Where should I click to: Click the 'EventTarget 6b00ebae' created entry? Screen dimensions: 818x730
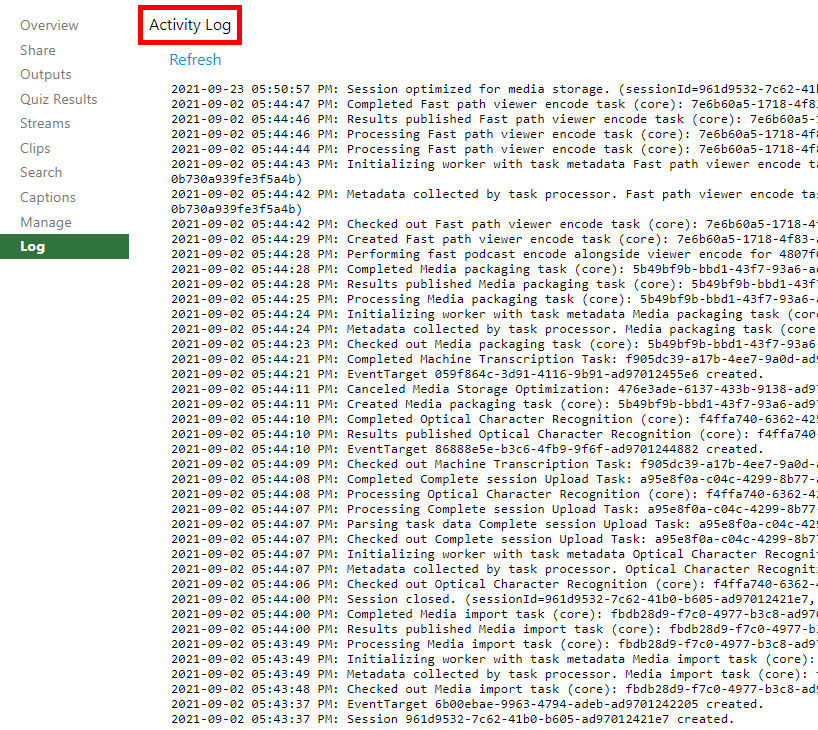click(467, 704)
